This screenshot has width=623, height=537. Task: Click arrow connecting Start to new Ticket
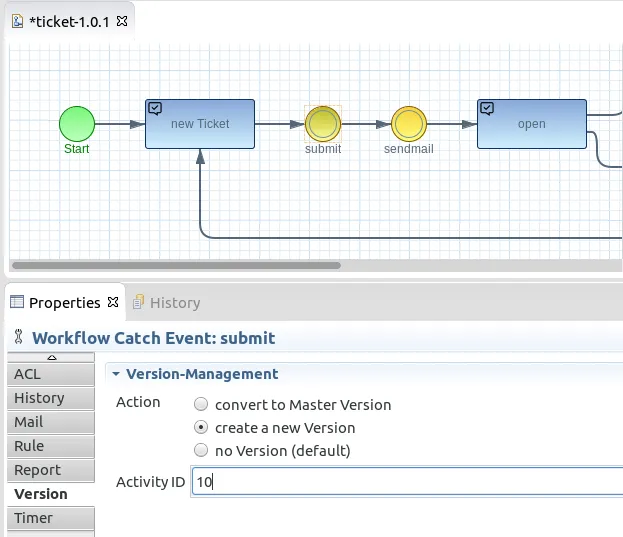point(120,124)
